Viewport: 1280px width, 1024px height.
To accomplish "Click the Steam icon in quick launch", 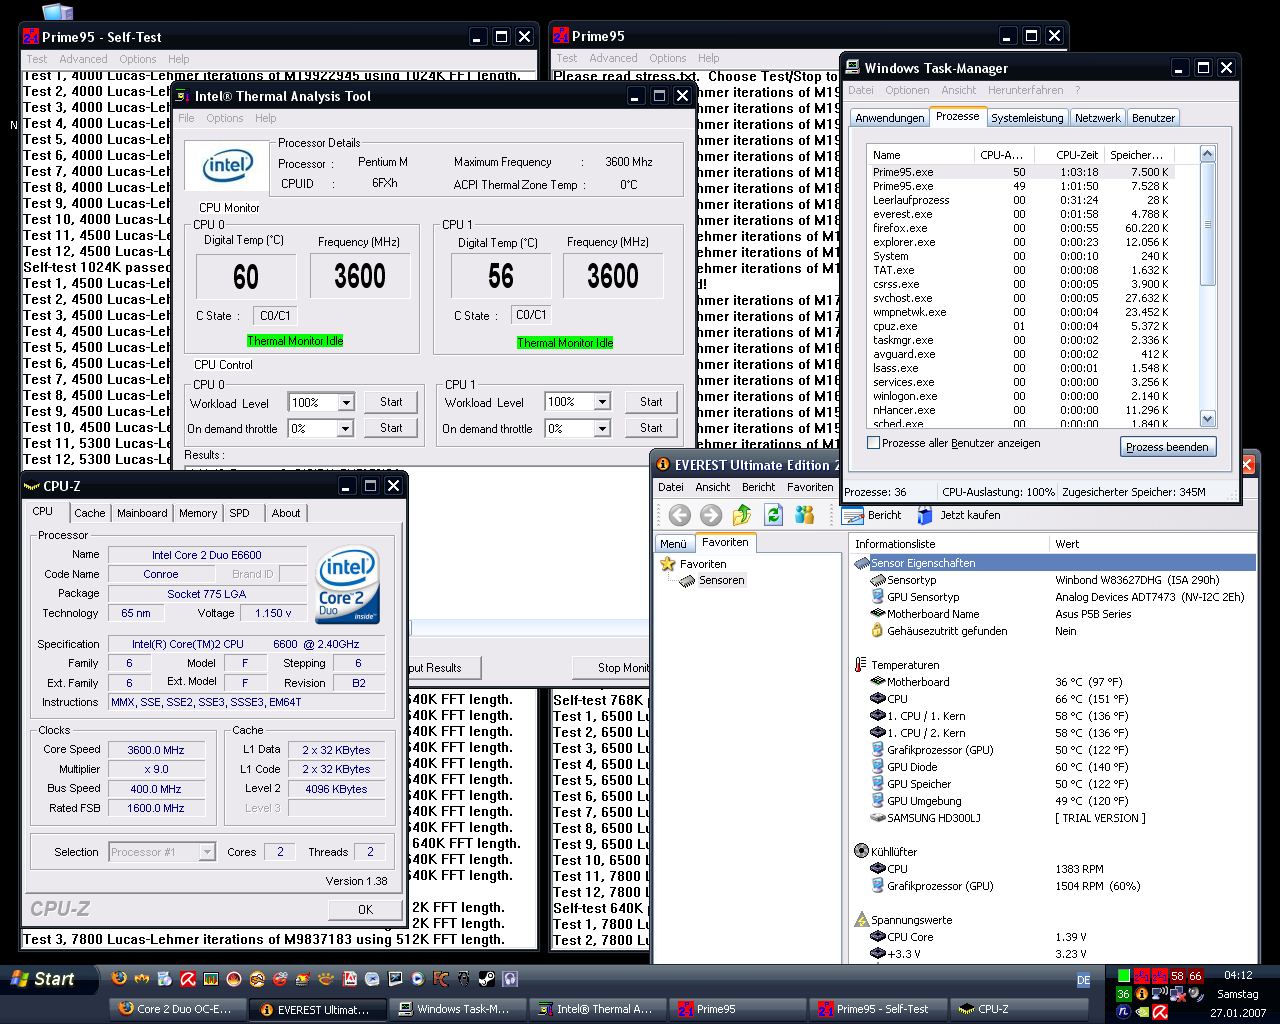I will point(486,979).
